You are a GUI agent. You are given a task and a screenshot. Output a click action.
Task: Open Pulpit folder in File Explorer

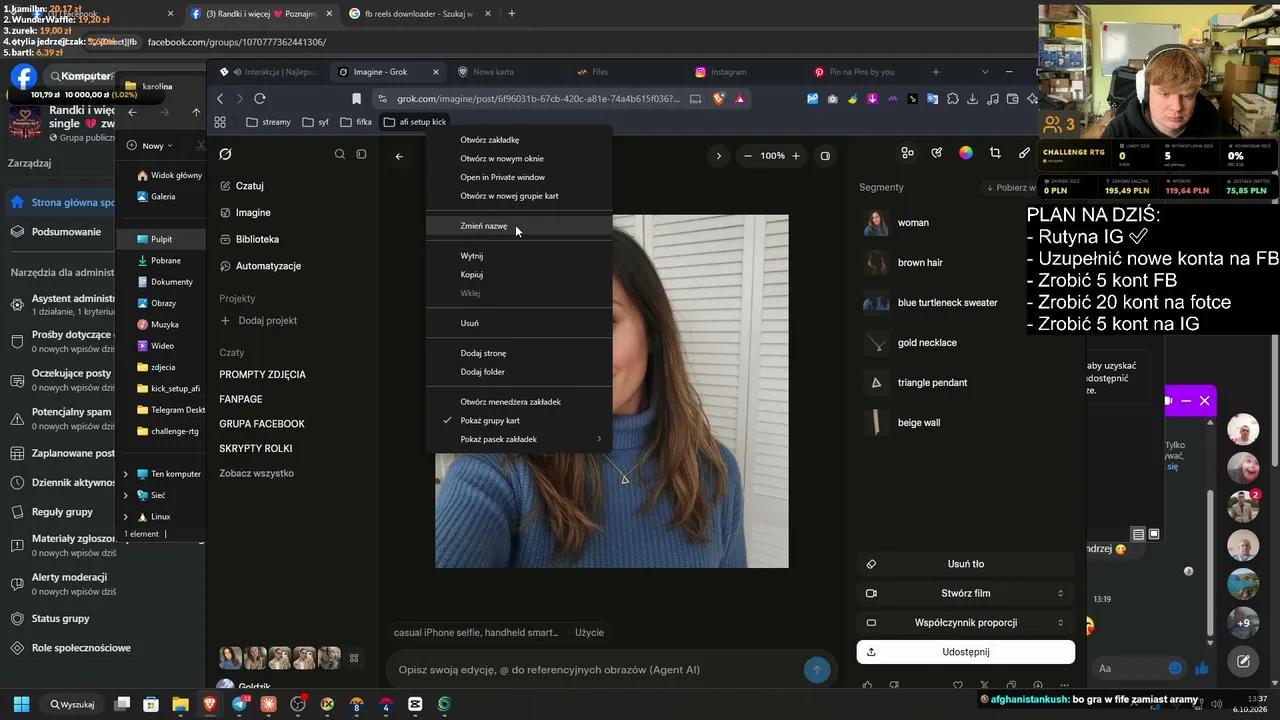coord(161,240)
